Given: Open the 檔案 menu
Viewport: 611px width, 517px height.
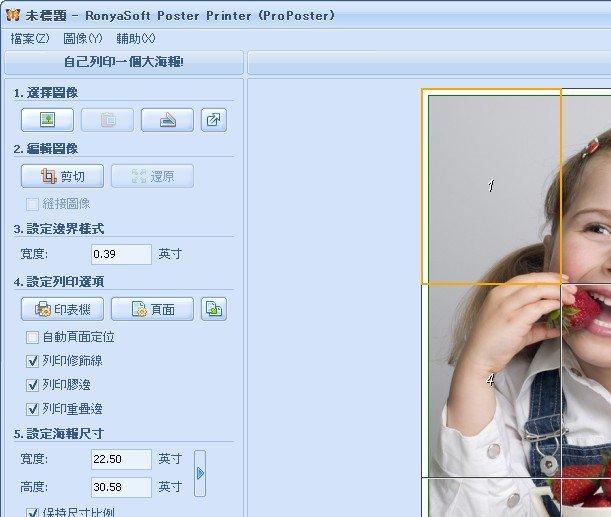Looking at the screenshot, I should pos(30,39).
